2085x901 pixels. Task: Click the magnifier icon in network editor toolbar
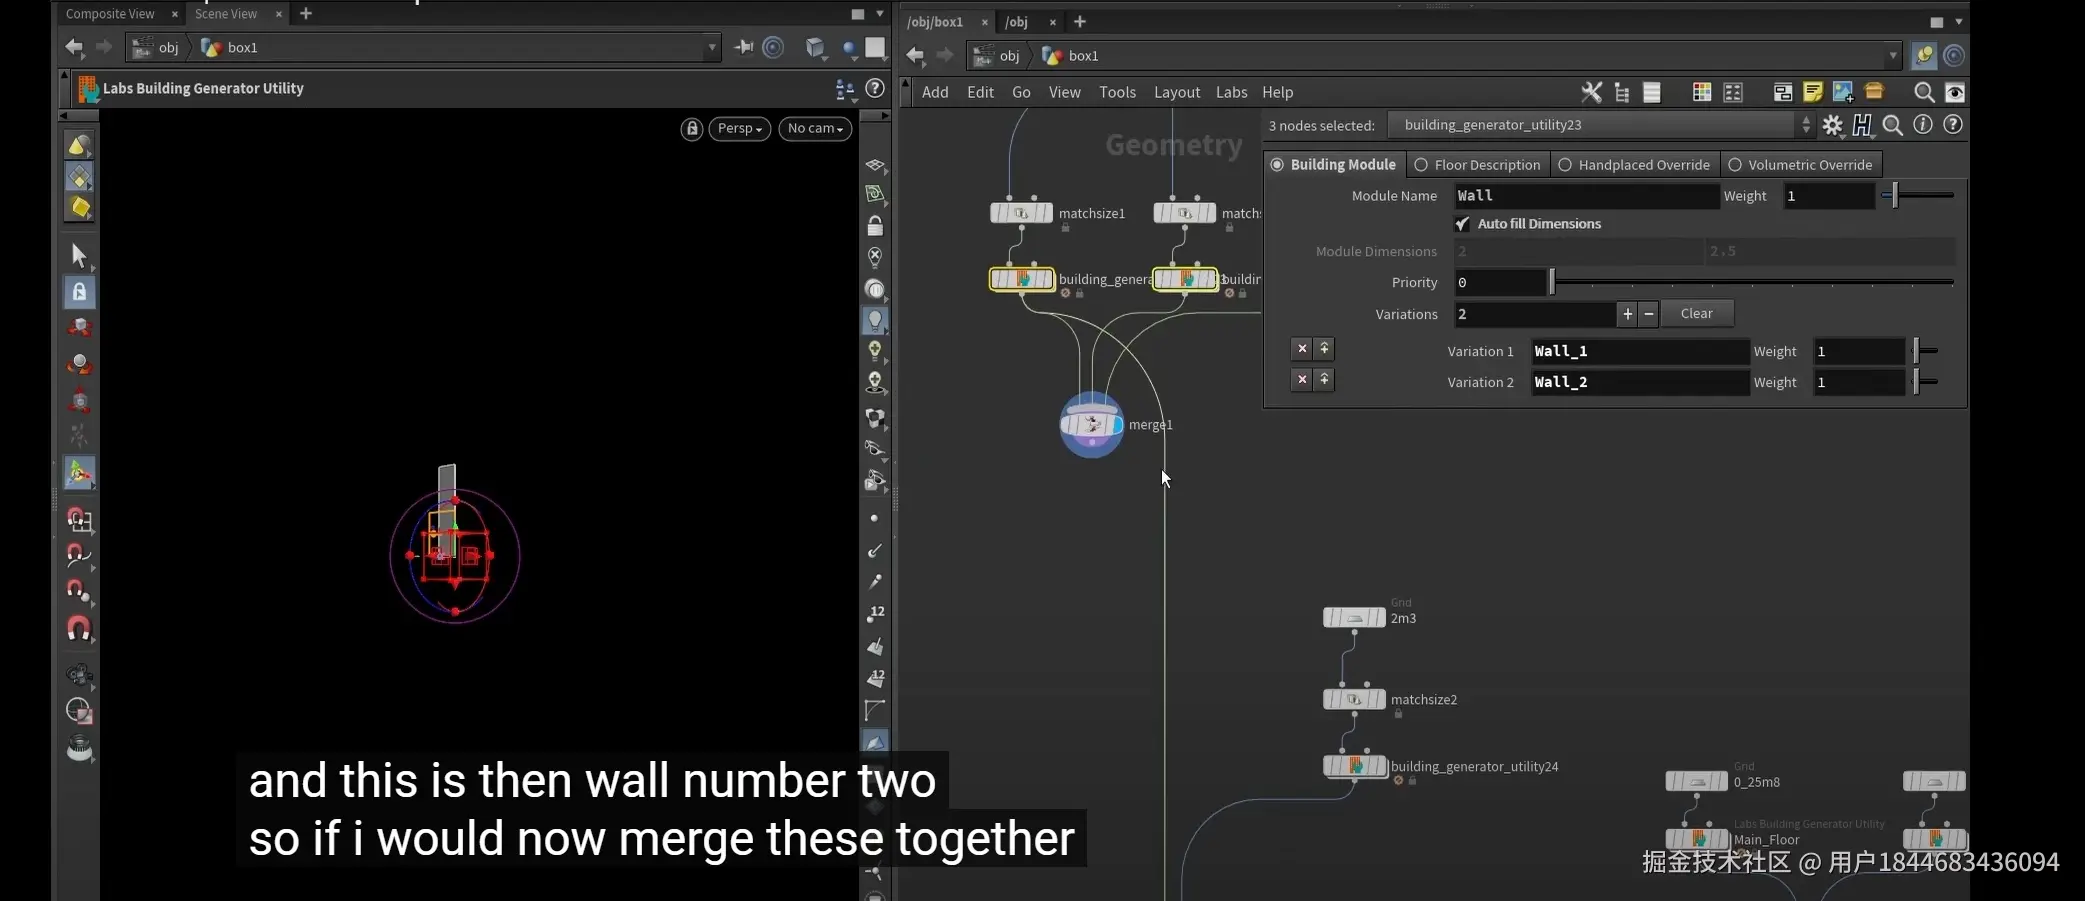tap(1924, 92)
